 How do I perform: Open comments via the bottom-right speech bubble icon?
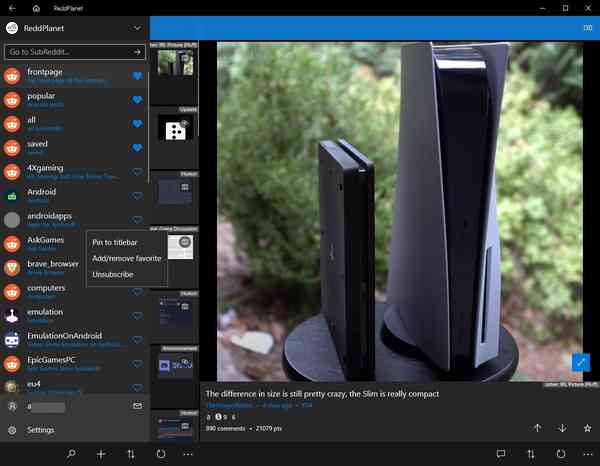click(x=501, y=454)
